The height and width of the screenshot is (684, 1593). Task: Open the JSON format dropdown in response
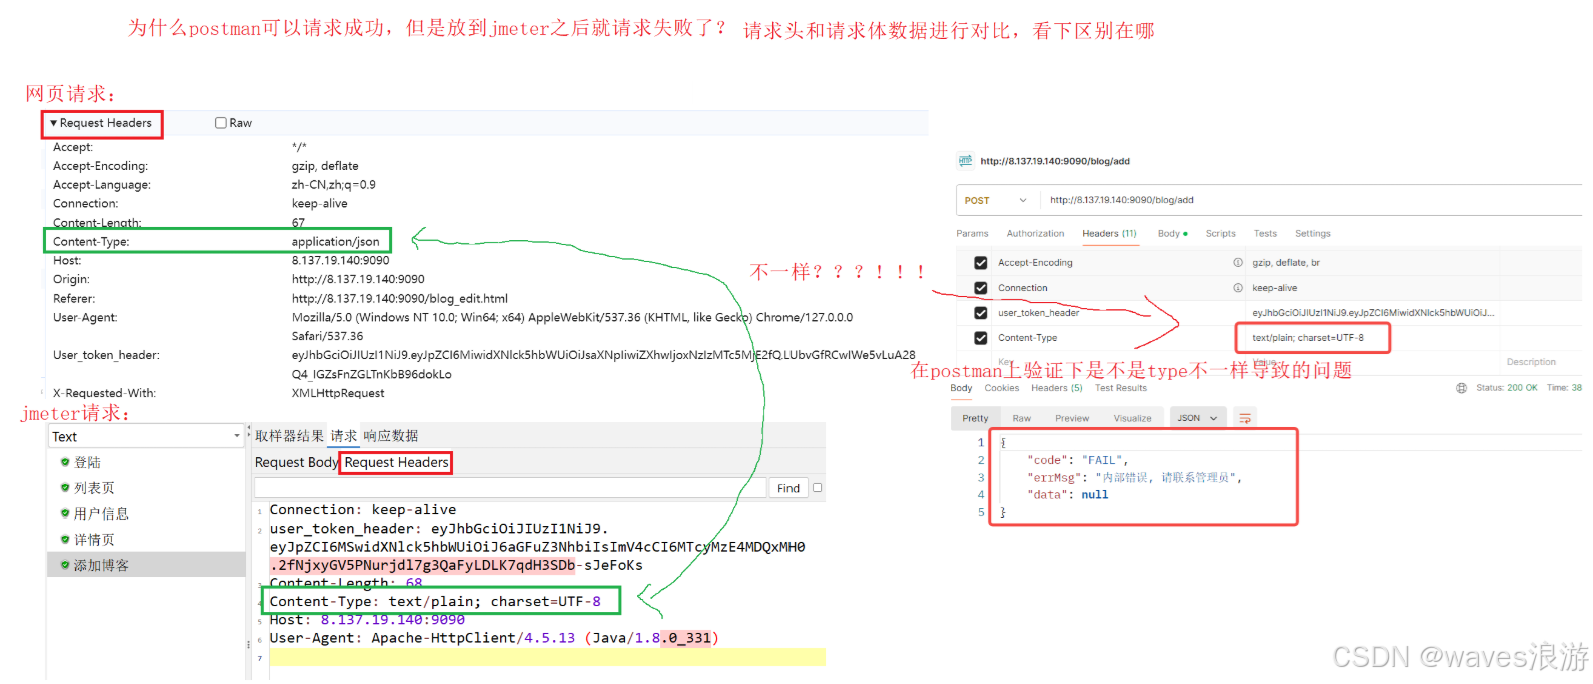click(1197, 418)
